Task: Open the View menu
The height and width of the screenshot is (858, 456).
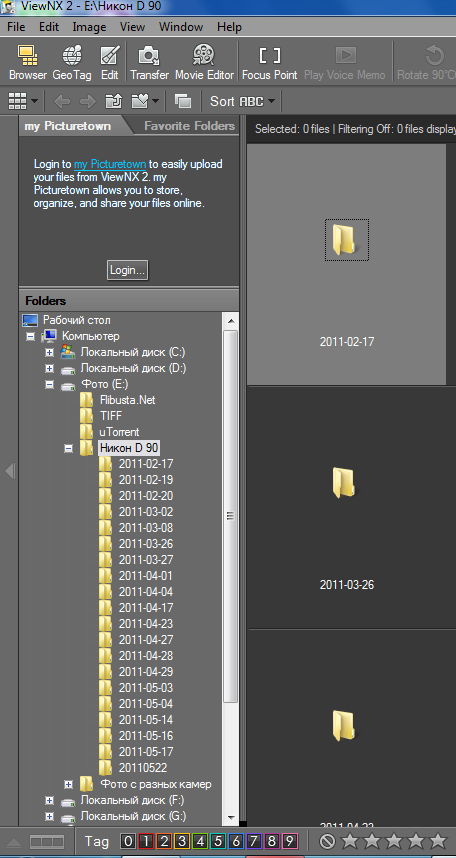Action: pos(132,27)
